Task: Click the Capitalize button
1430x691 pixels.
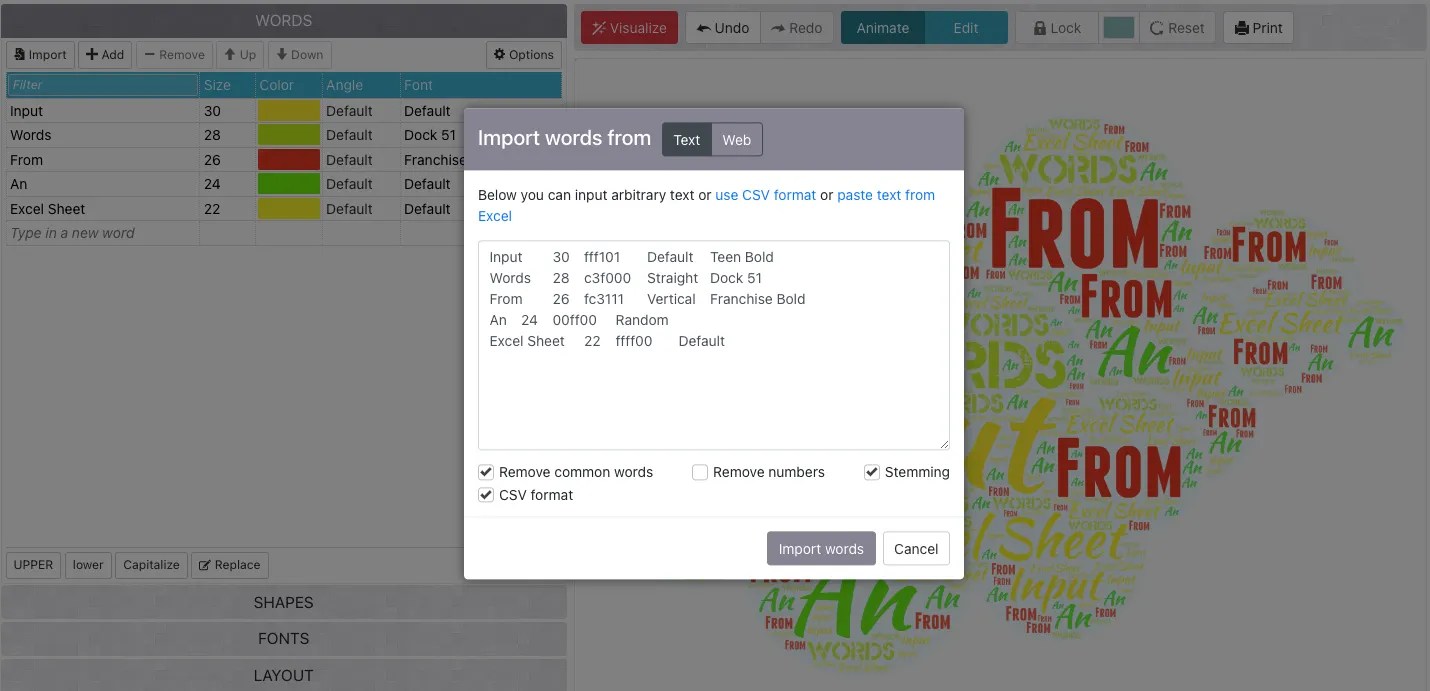Action: [151, 565]
